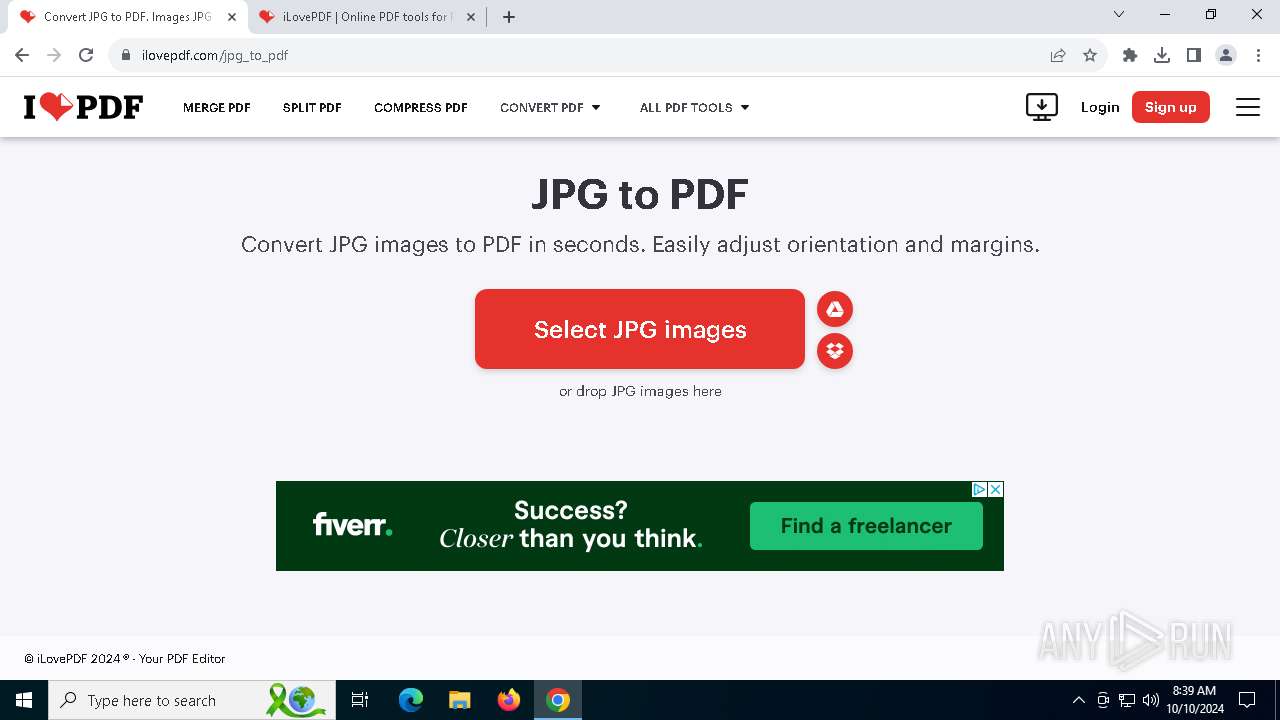Screen dimensions: 1280x720
Task: Open MERGE PDF menu item
Action: pos(217,107)
